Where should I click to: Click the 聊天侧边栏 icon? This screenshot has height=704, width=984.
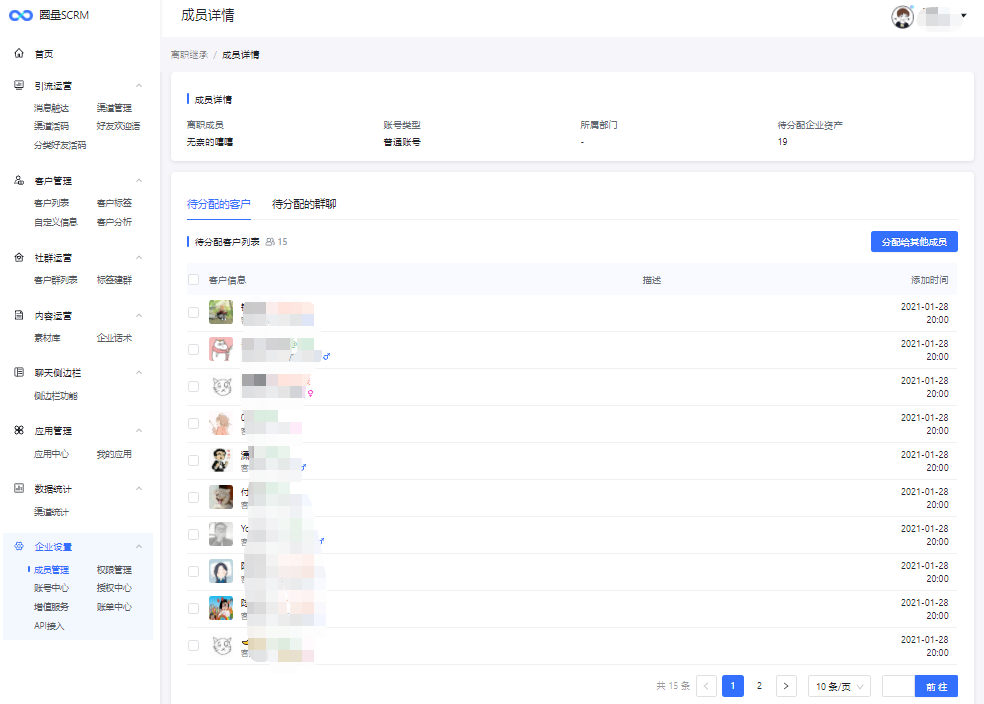(19, 373)
